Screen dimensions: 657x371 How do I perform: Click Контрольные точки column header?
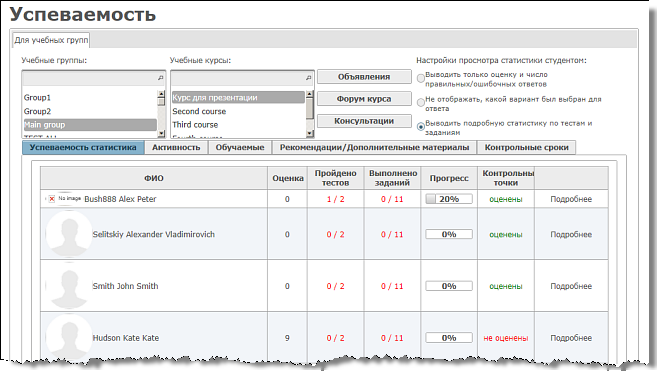(506, 178)
